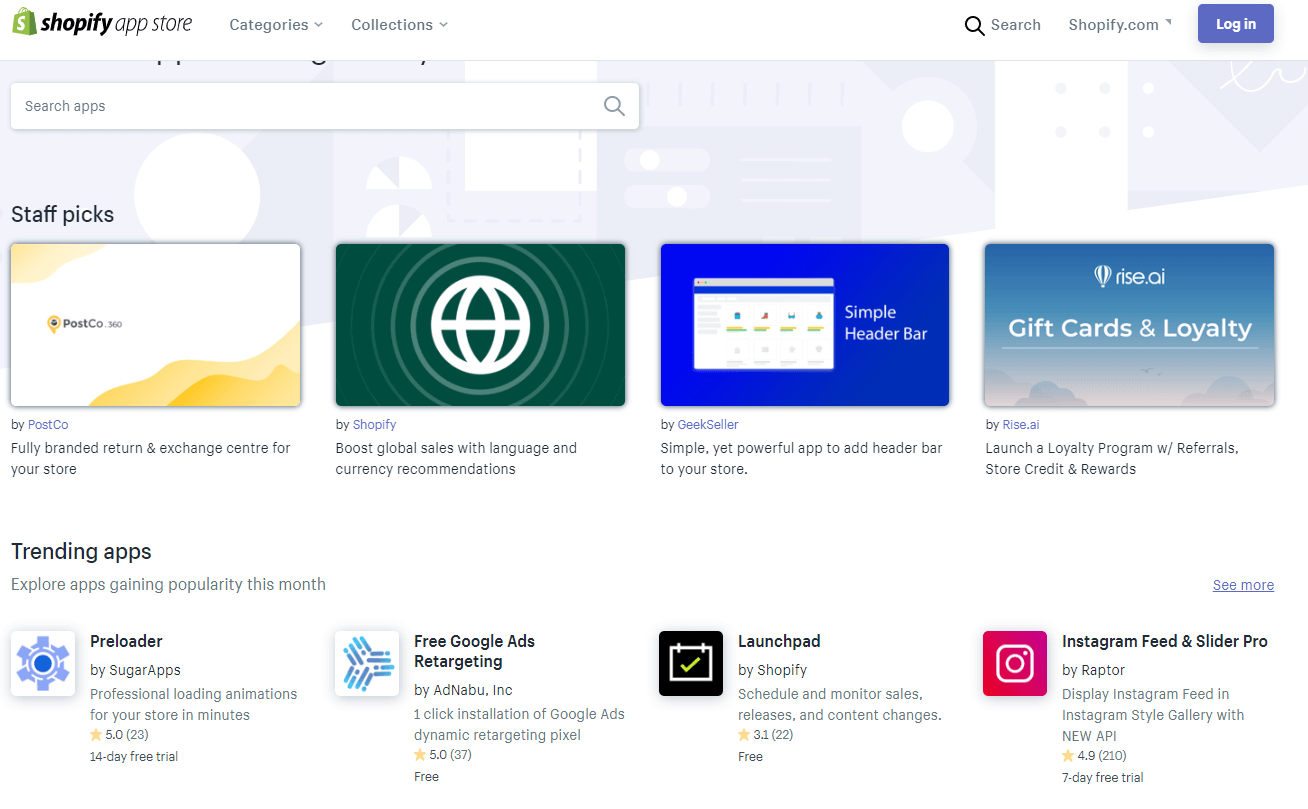Follow the GeekSeller developer link

(x=708, y=425)
